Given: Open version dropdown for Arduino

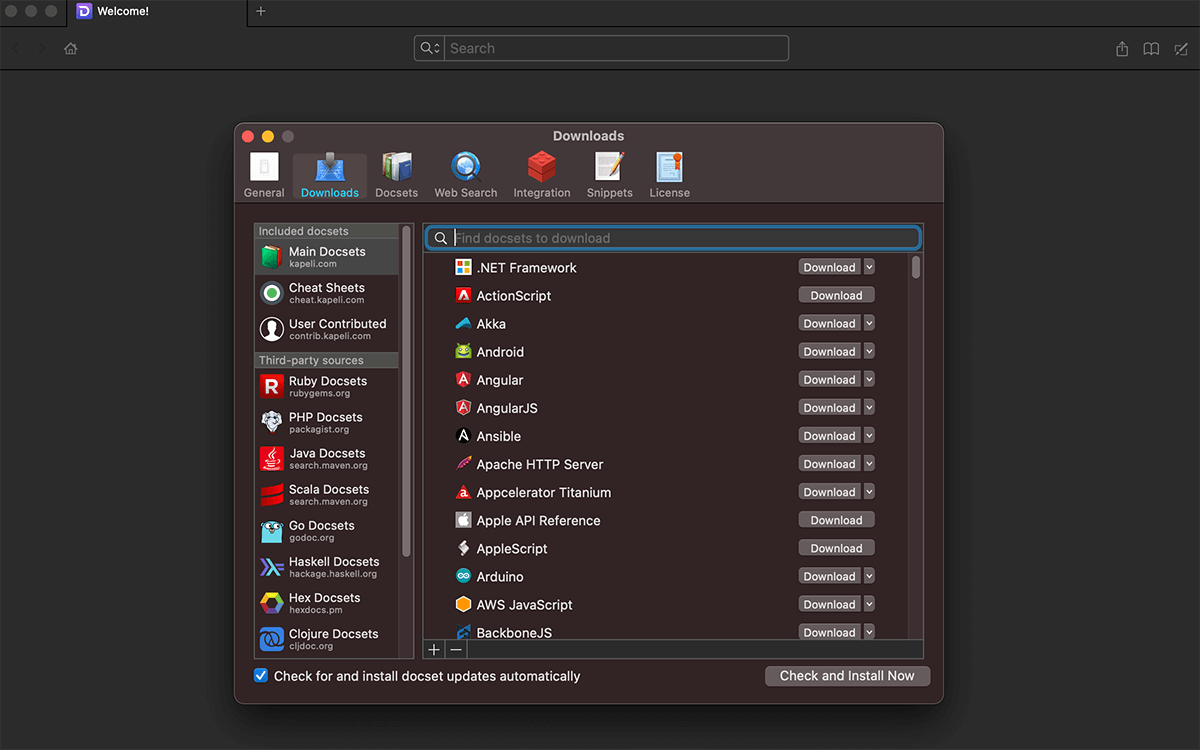Looking at the screenshot, I should (x=869, y=576).
